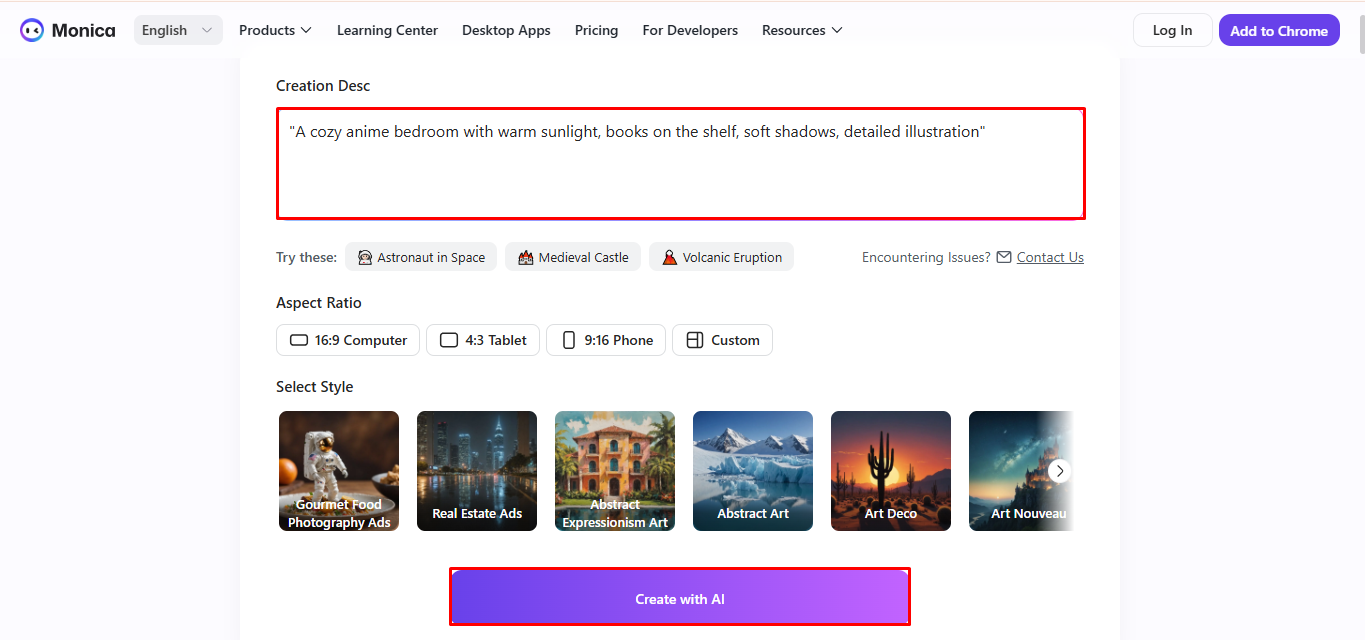Click the next arrow on style carousel
1365x640 pixels.
click(1060, 471)
